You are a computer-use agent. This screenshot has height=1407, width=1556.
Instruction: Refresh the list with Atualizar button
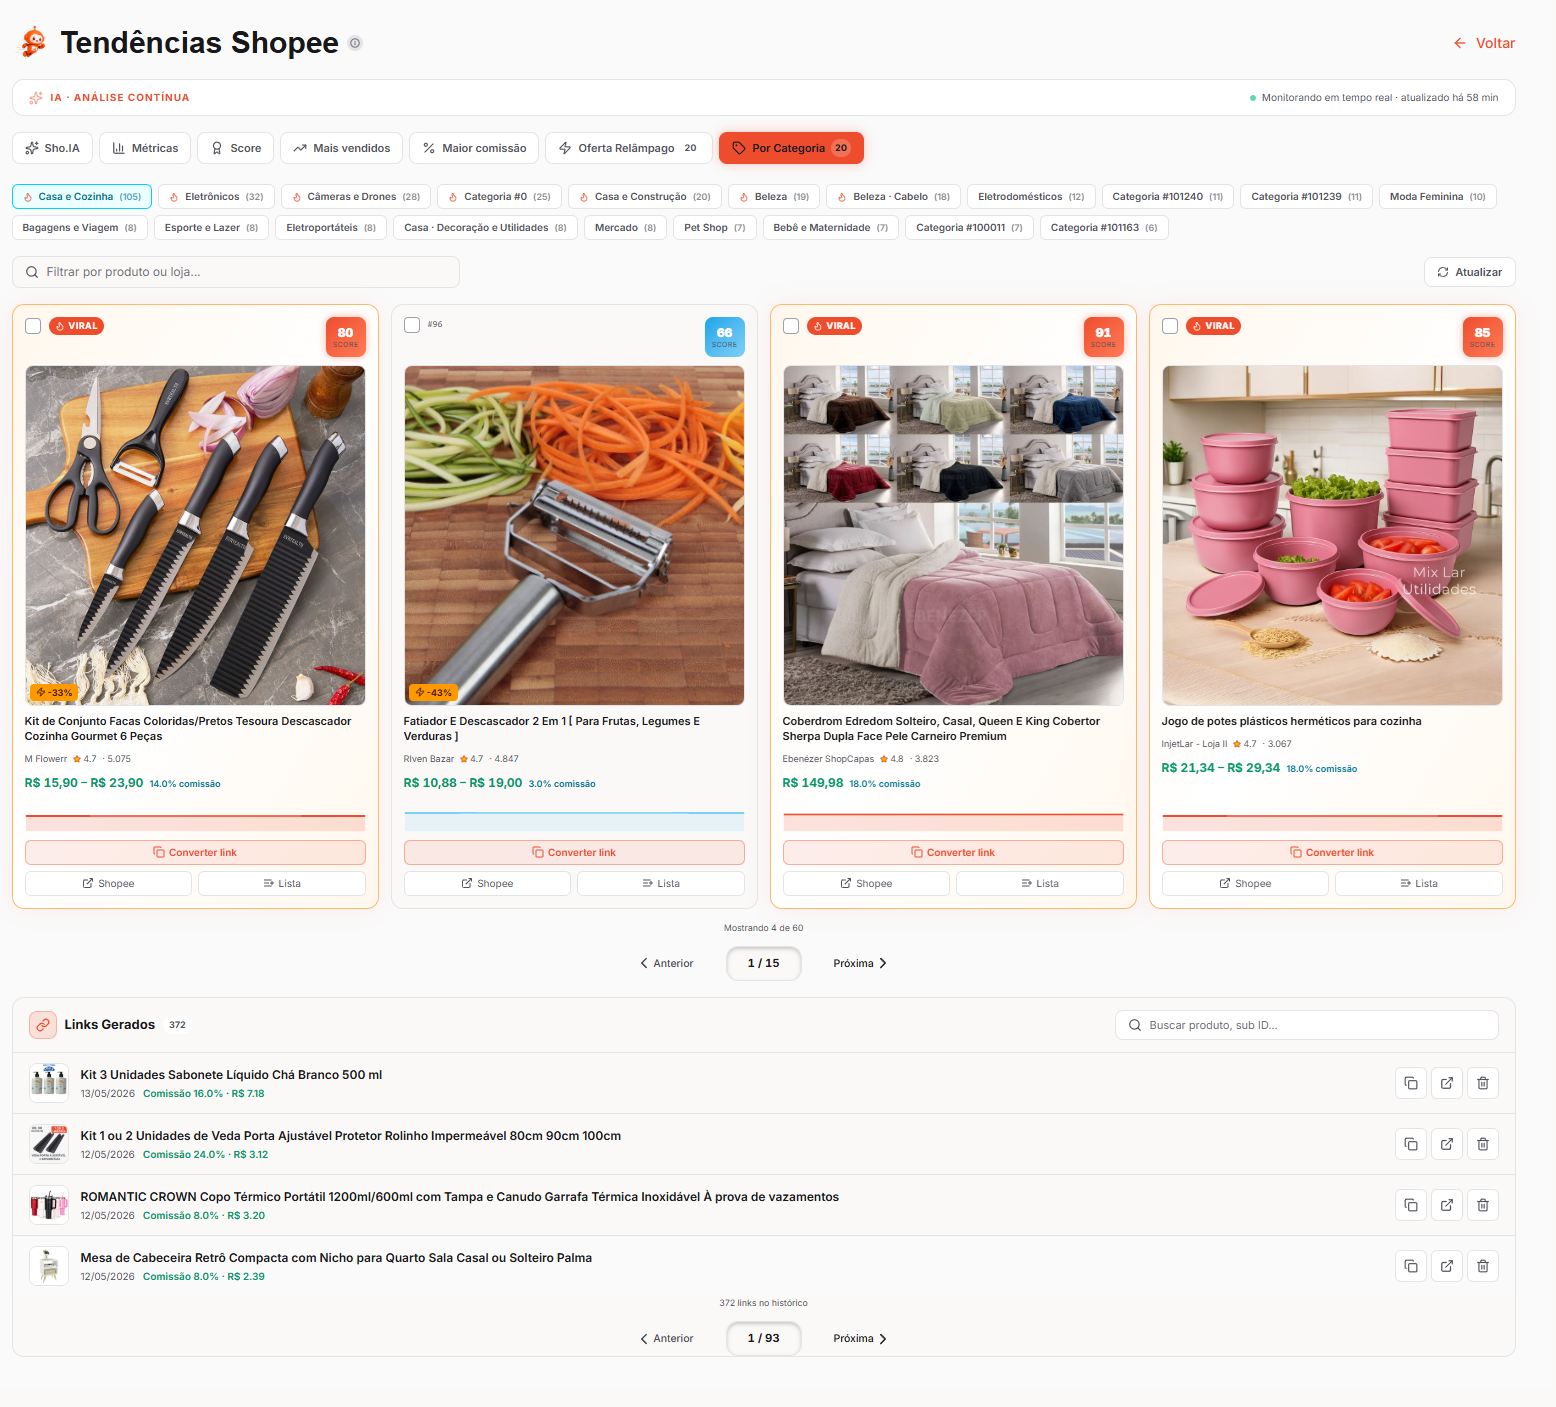coord(1470,272)
